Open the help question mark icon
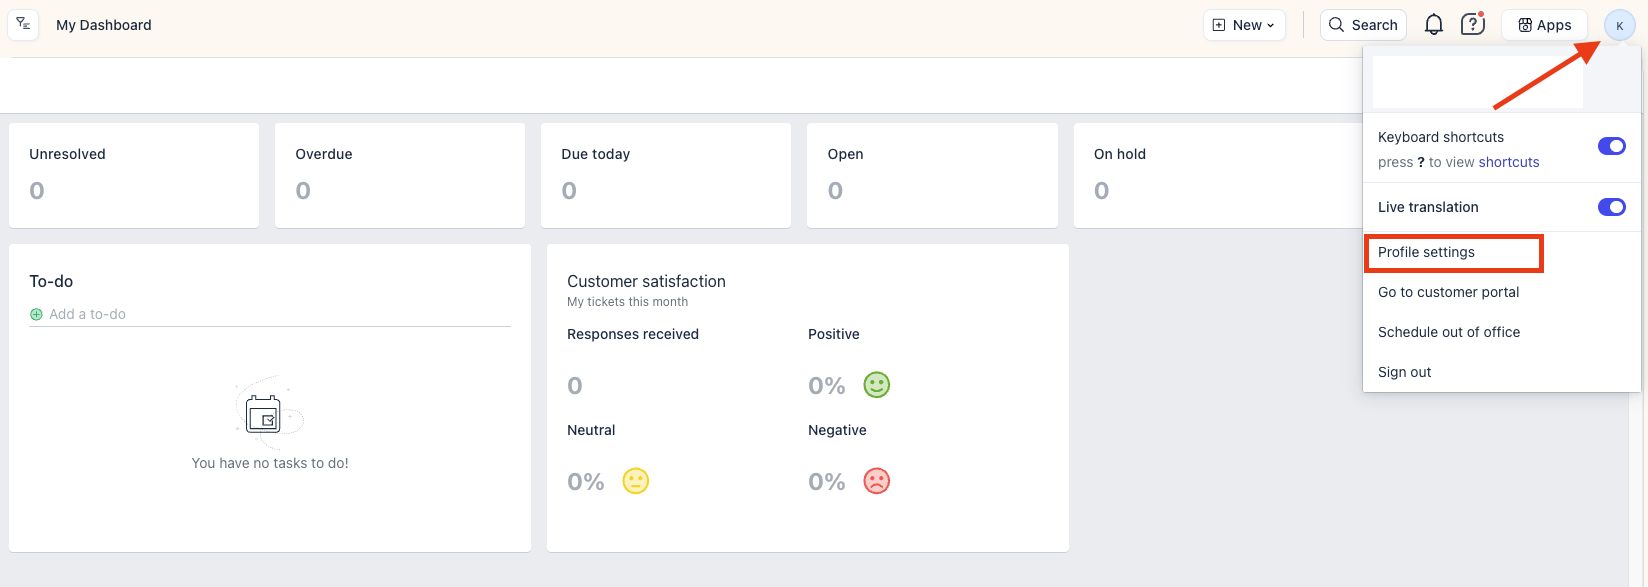The width and height of the screenshot is (1648, 587). pos(1472,24)
